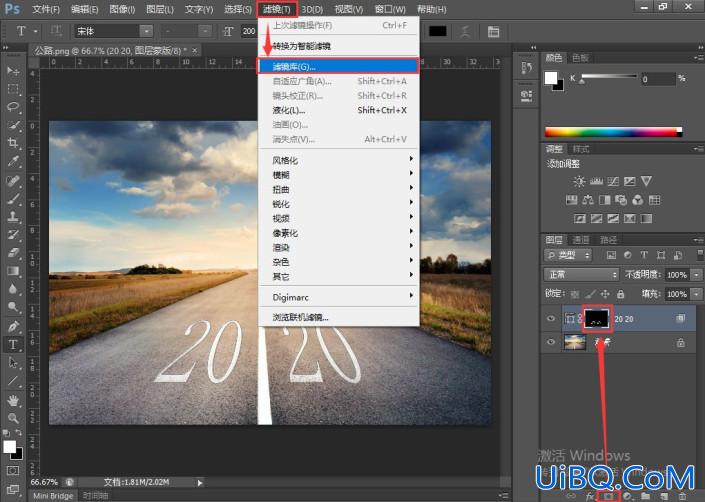
Task: Hide the 20 20 text layer
Action: 551,319
